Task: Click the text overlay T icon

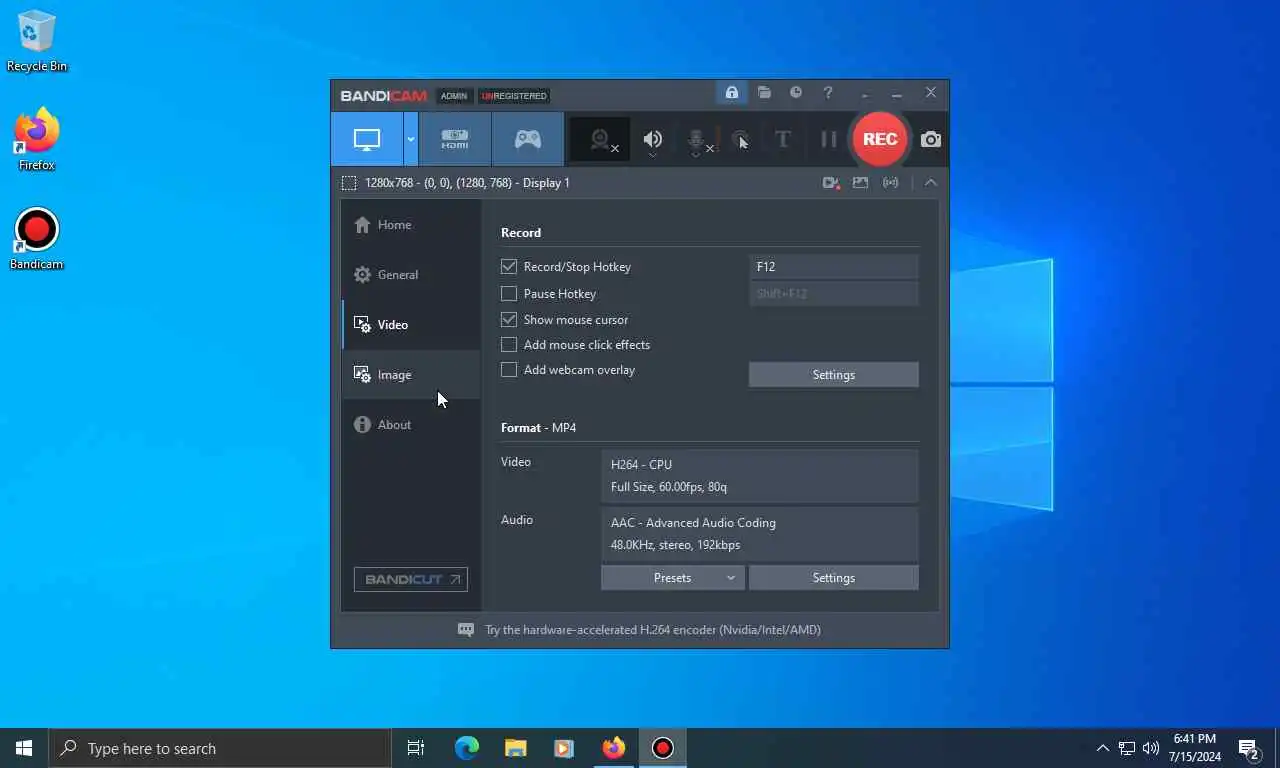Action: point(783,140)
